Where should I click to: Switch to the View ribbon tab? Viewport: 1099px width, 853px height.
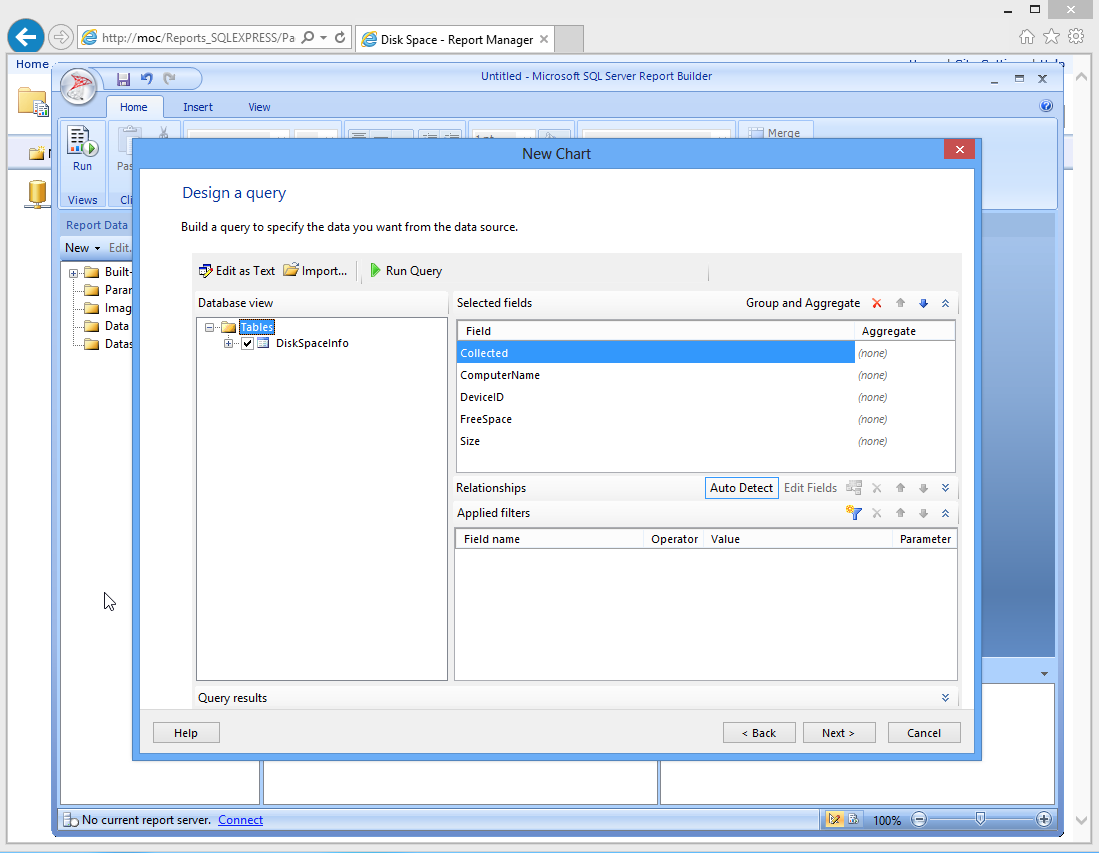[x=259, y=107]
